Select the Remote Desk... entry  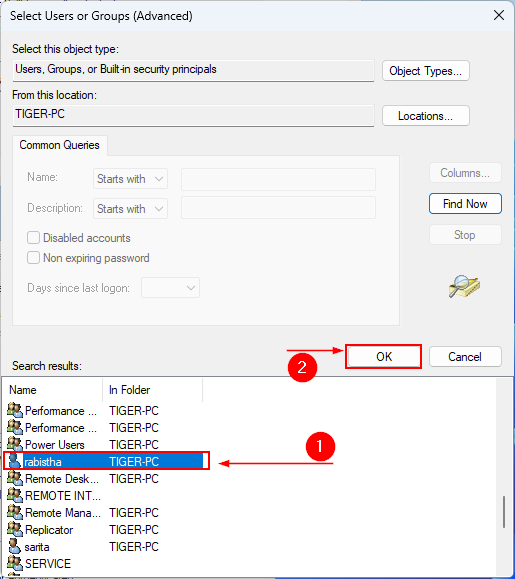62,479
